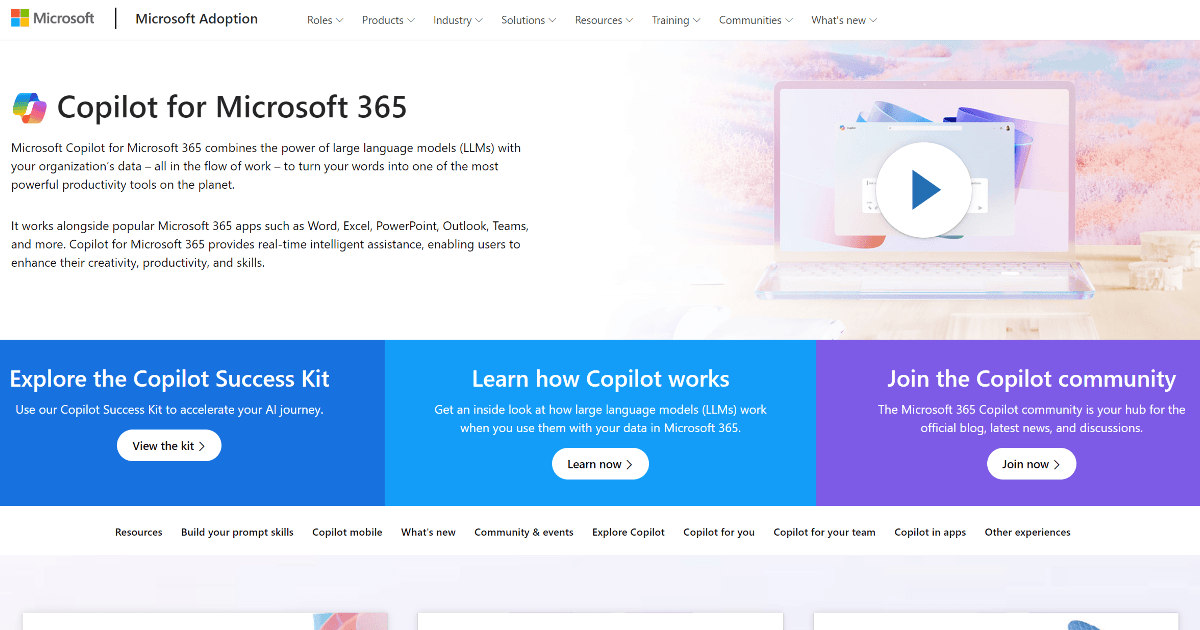Click the Microsoft four-square logo
Viewport: 1200px width, 630px height.
[22, 17]
